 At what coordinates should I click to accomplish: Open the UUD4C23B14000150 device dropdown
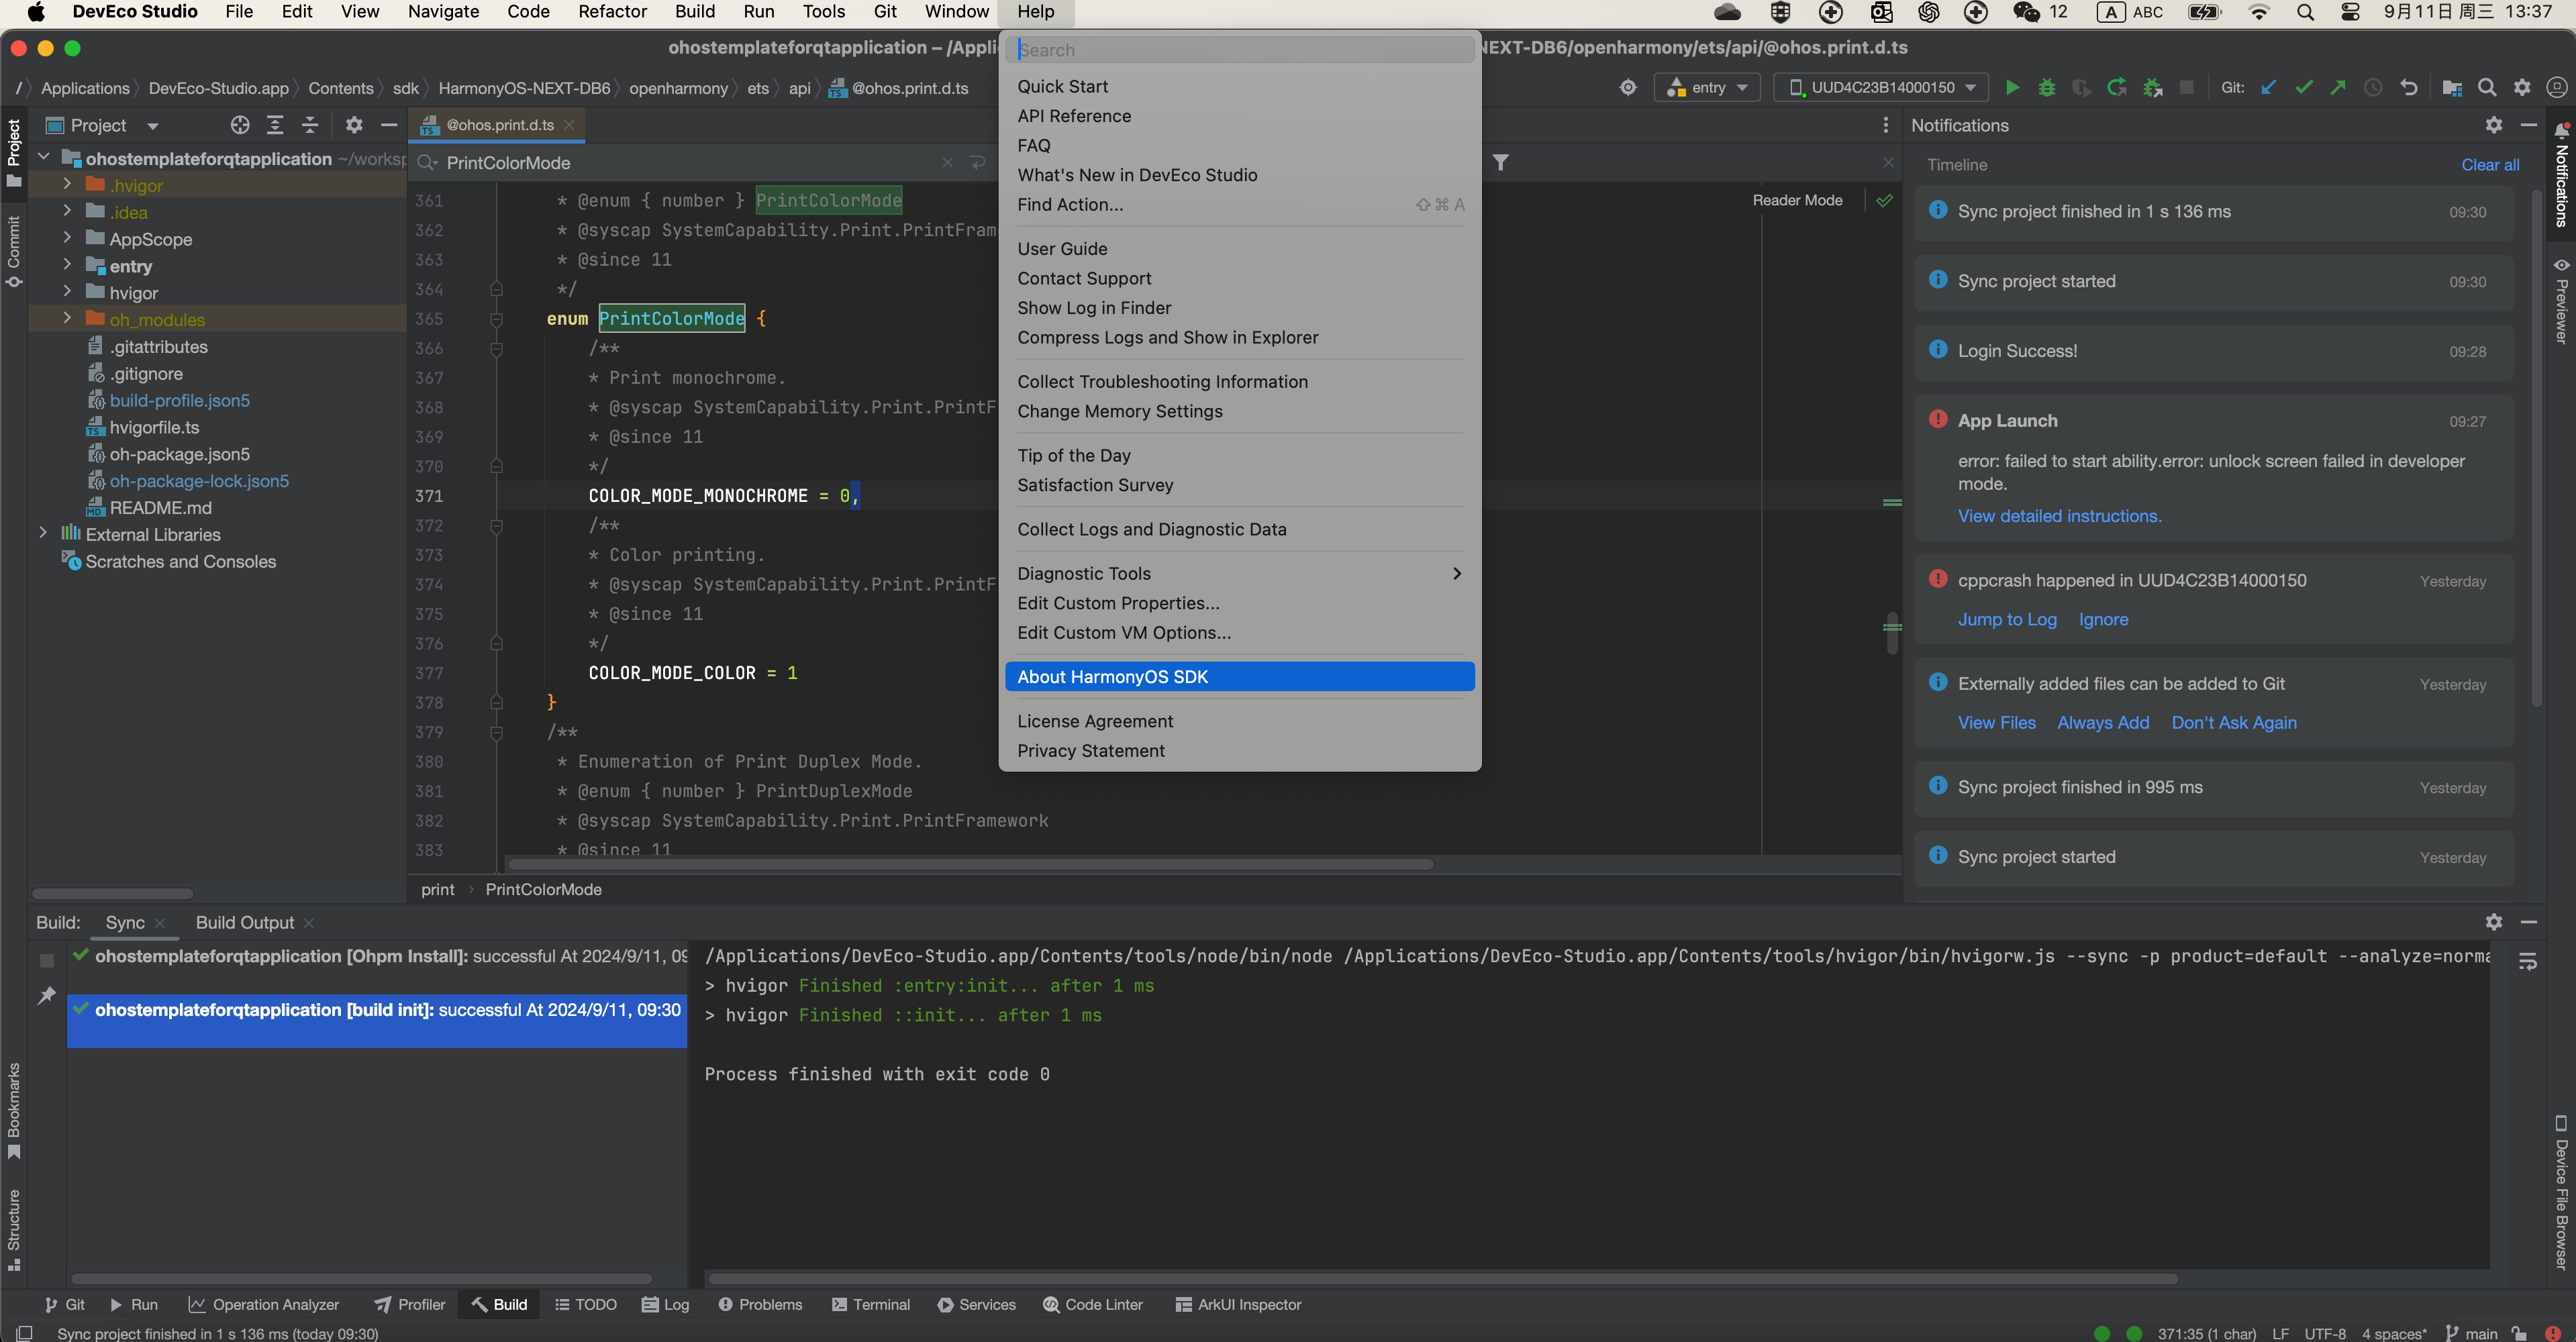click(x=1881, y=88)
